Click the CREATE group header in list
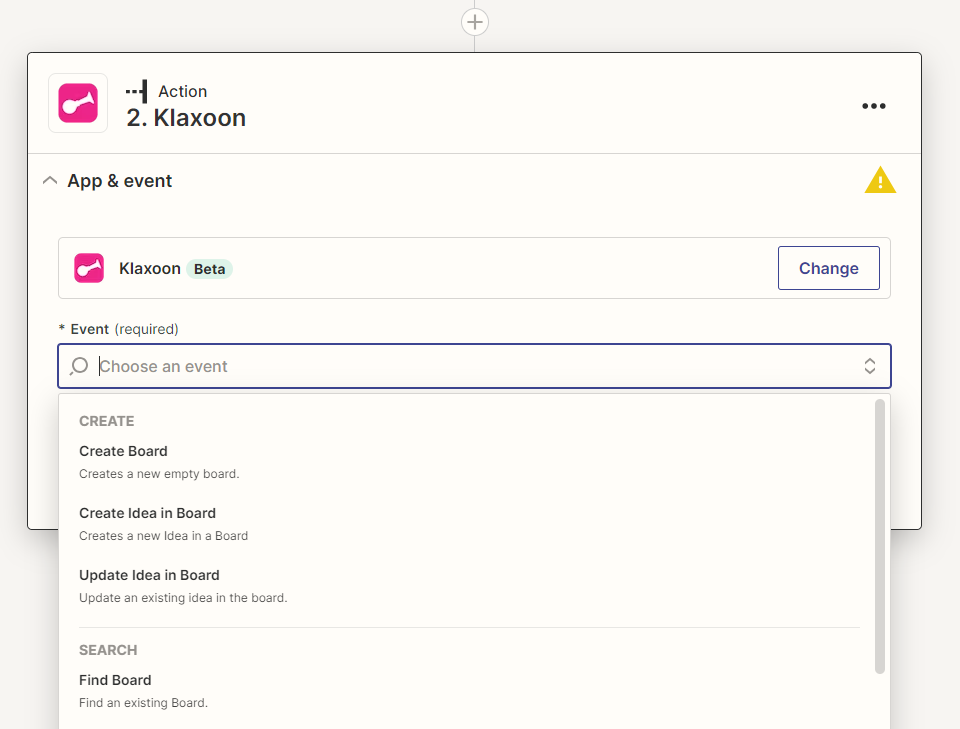Viewport: 960px width, 729px height. [x=107, y=421]
